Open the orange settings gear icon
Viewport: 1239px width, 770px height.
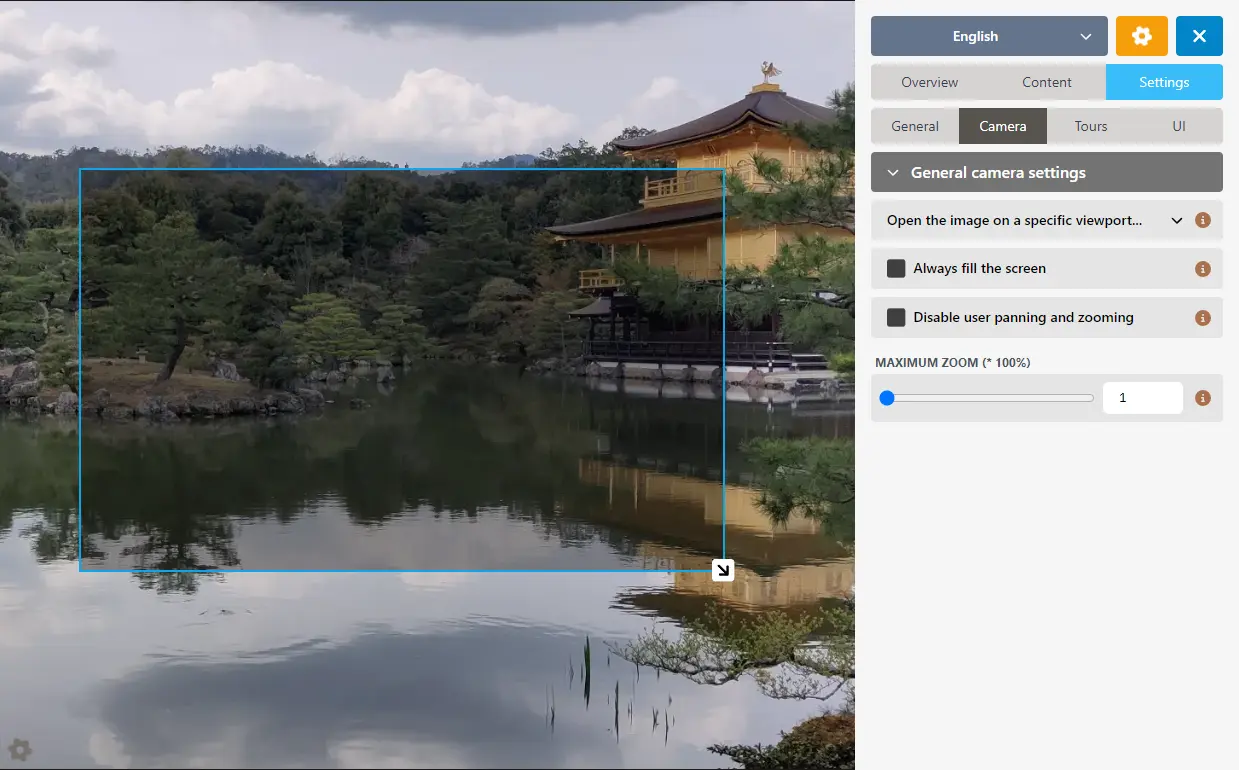[x=1141, y=35]
